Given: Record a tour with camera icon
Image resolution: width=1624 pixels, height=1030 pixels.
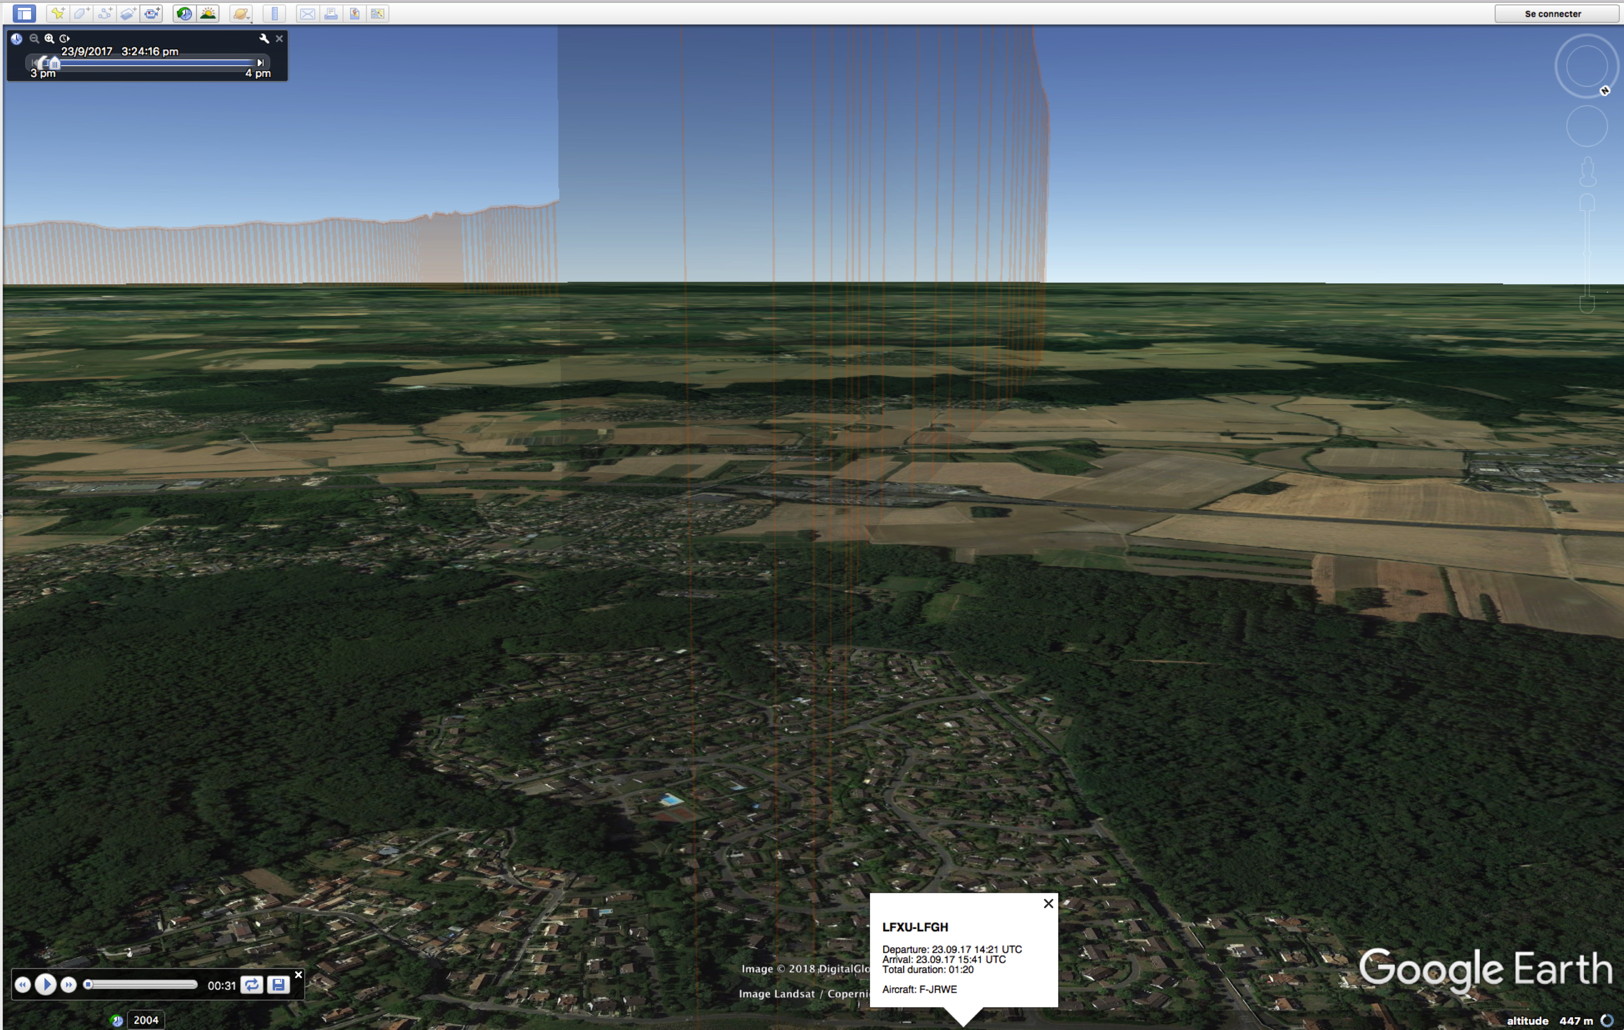Looking at the screenshot, I should pos(151,13).
